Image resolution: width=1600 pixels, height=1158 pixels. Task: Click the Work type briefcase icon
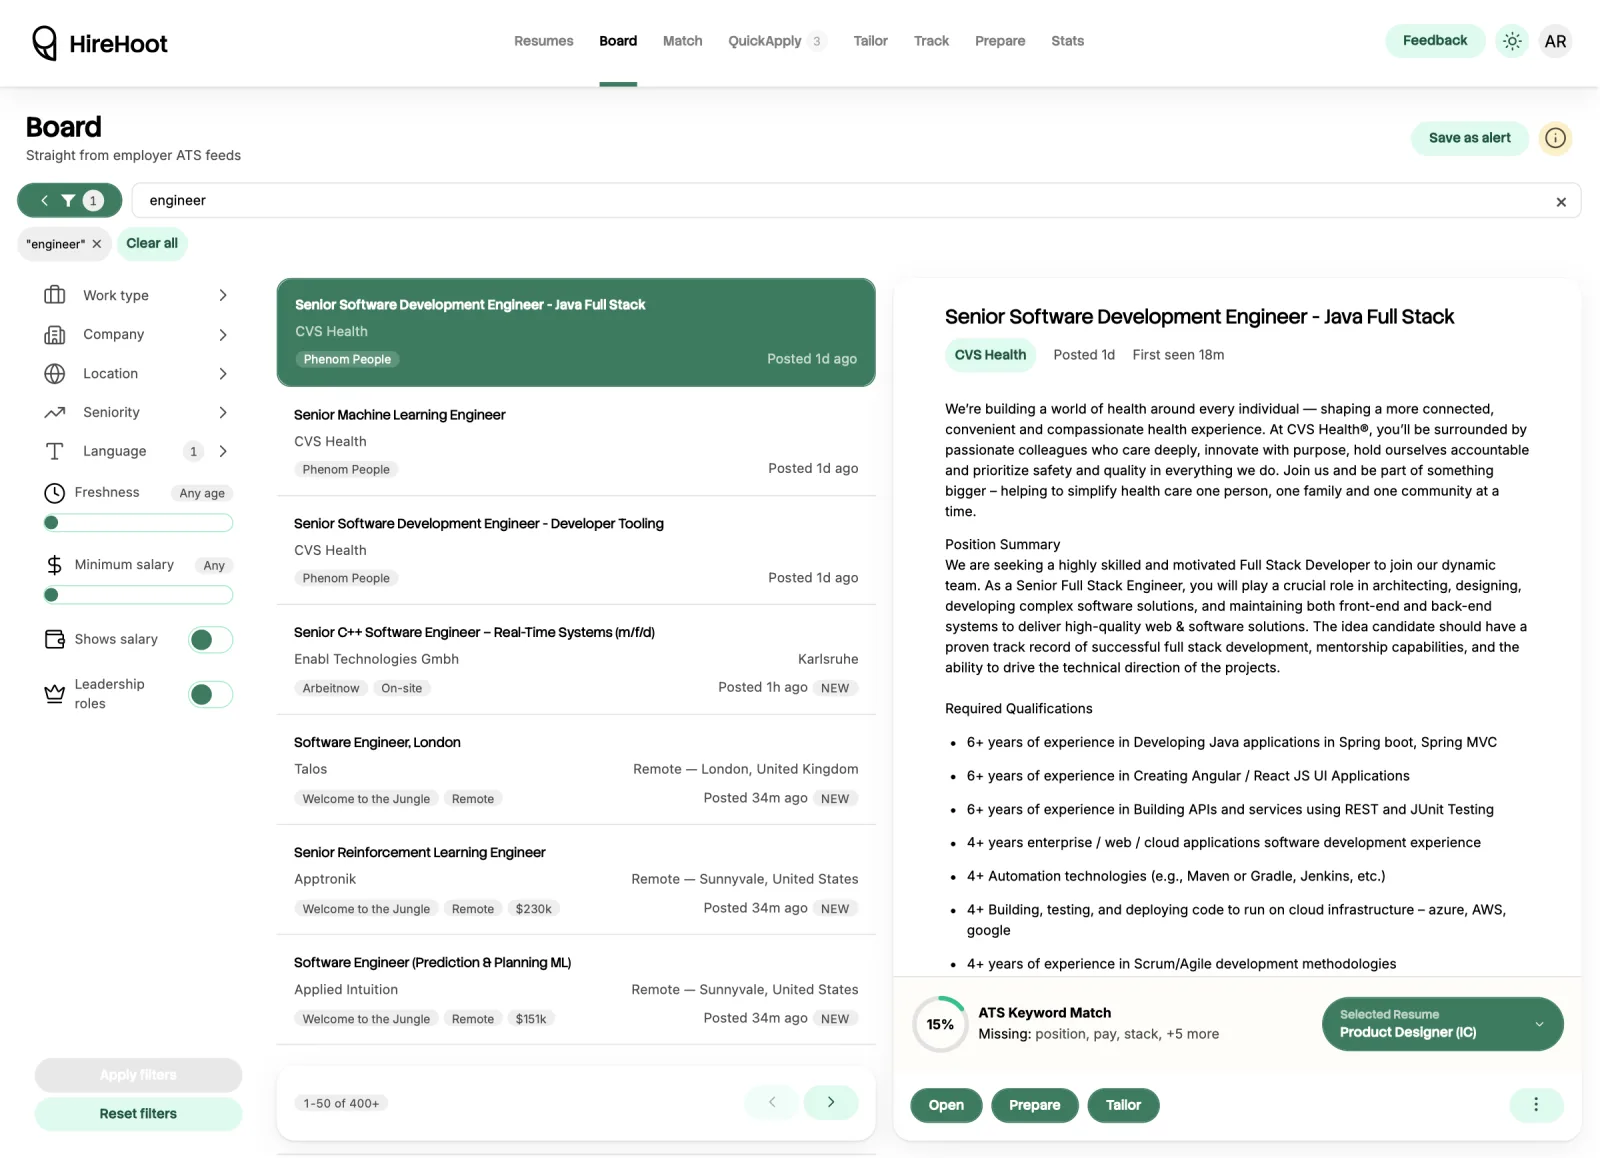55,295
